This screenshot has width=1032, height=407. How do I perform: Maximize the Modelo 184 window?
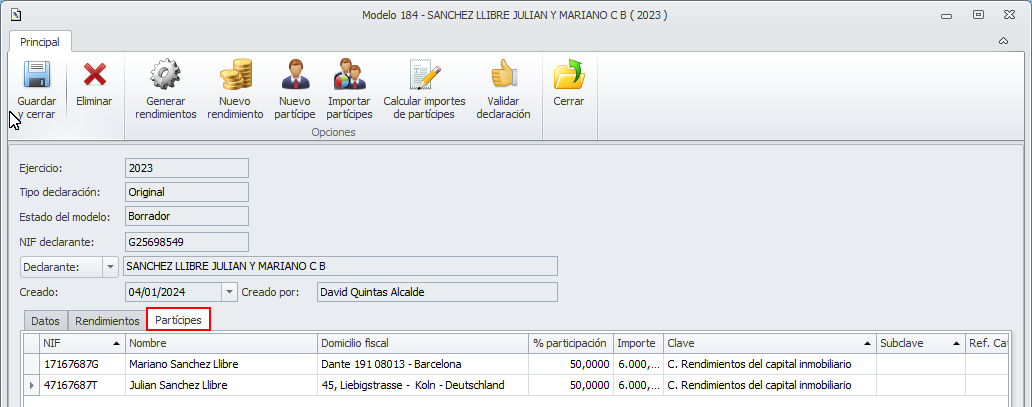(x=979, y=14)
